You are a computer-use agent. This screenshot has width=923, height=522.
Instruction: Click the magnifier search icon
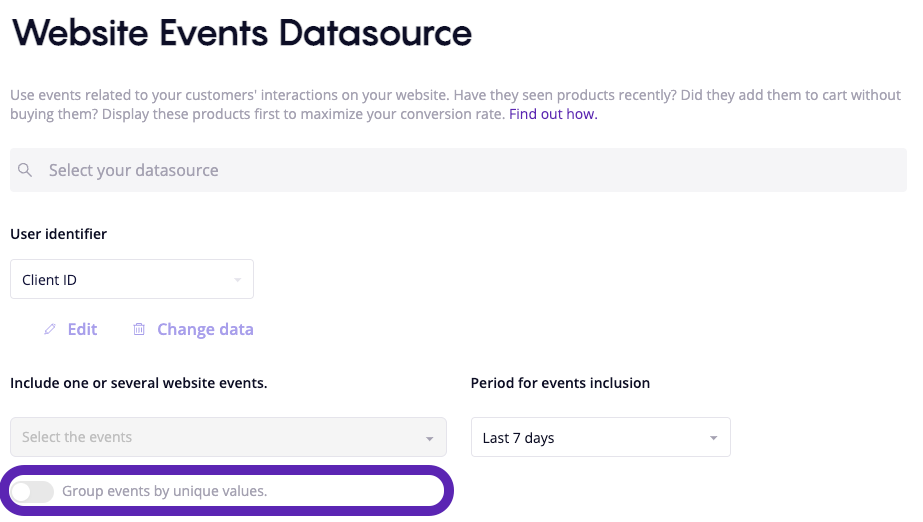tap(26, 170)
